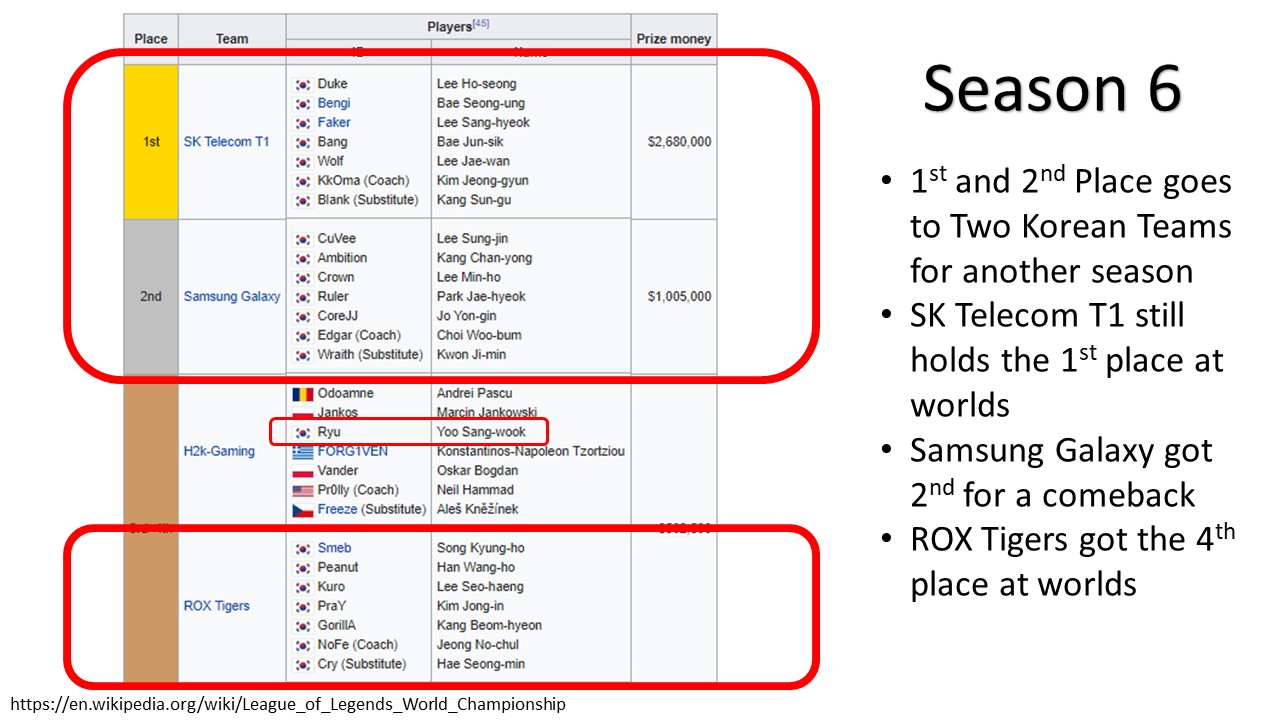Open the ROX Tigers team link

[x=216, y=606]
